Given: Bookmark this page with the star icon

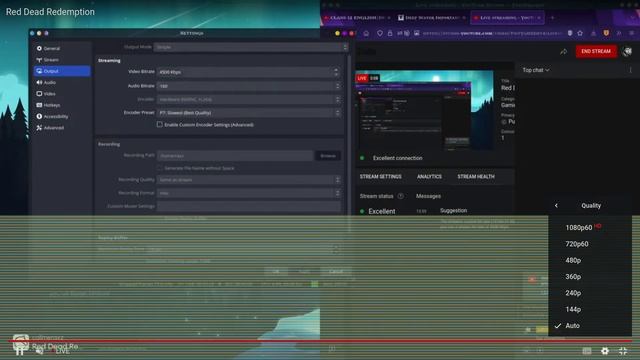Looking at the screenshot, I should (x=580, y=33).
